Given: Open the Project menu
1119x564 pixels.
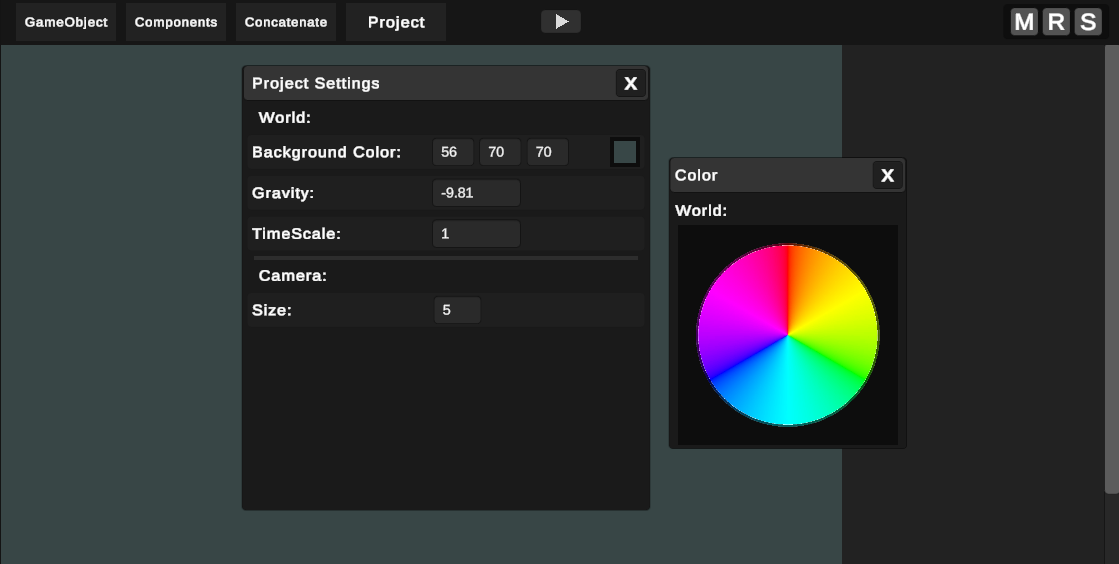Looking at the screenshot, I should [396, 22].
